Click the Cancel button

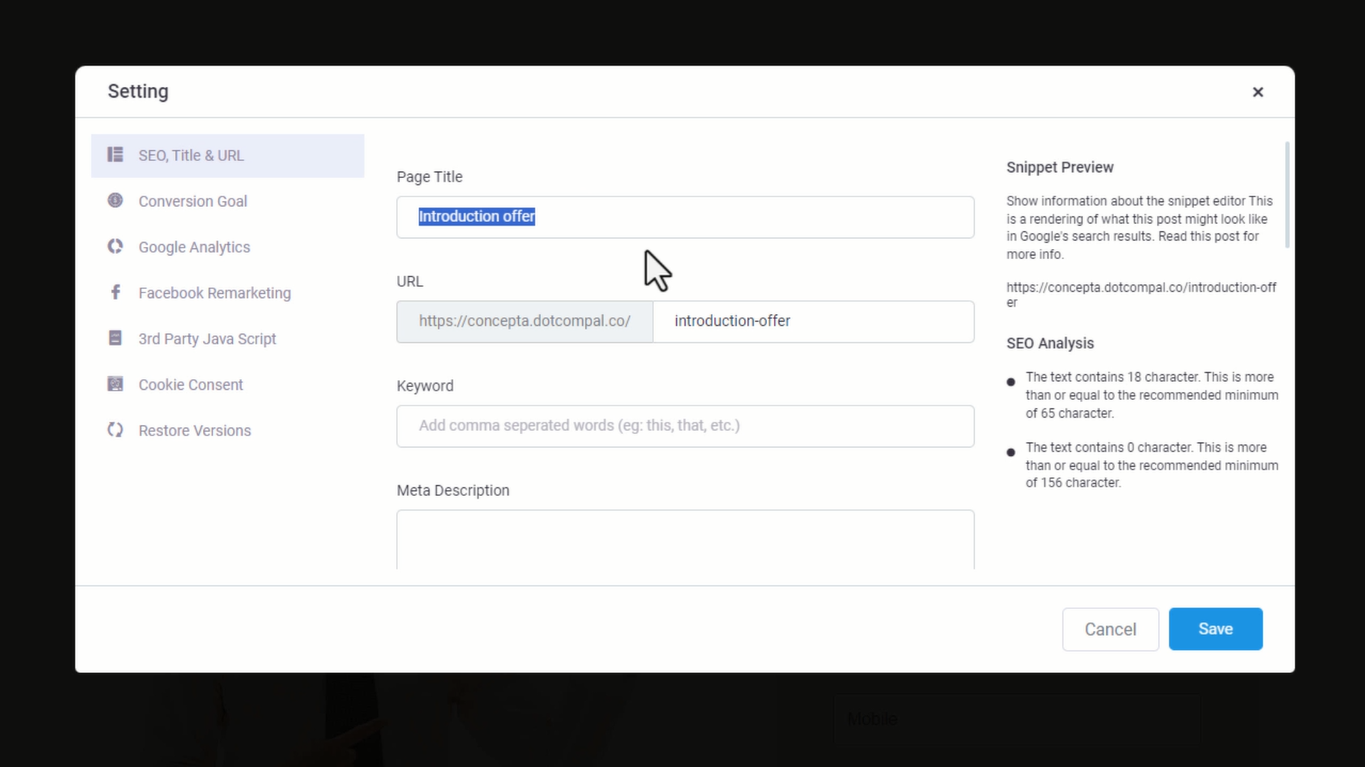(x=1110, y=629)
